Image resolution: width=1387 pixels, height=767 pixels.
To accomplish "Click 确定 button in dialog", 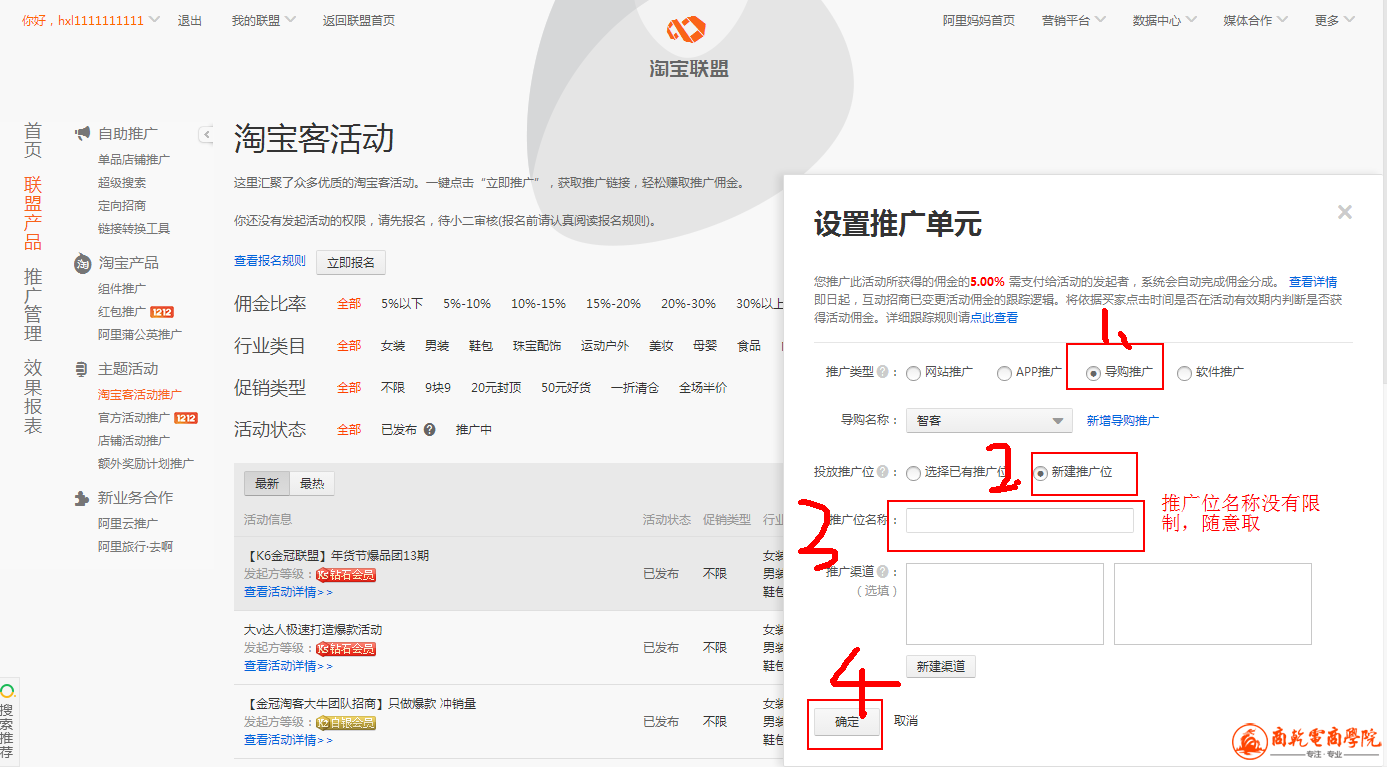I will (x=847, y=721).
